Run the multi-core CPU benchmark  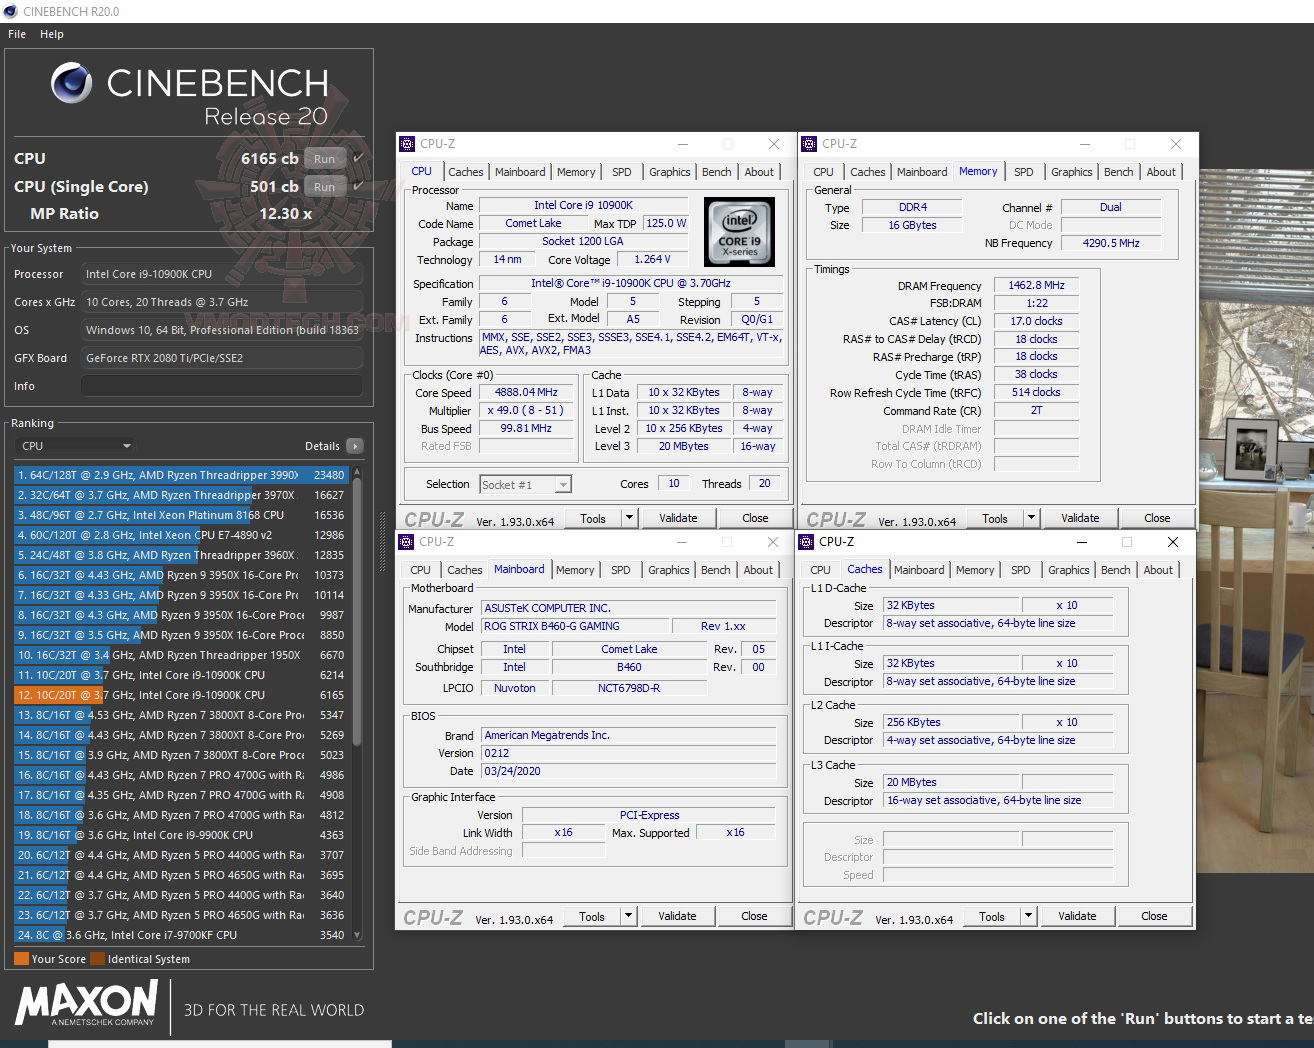tap(325, 159)
